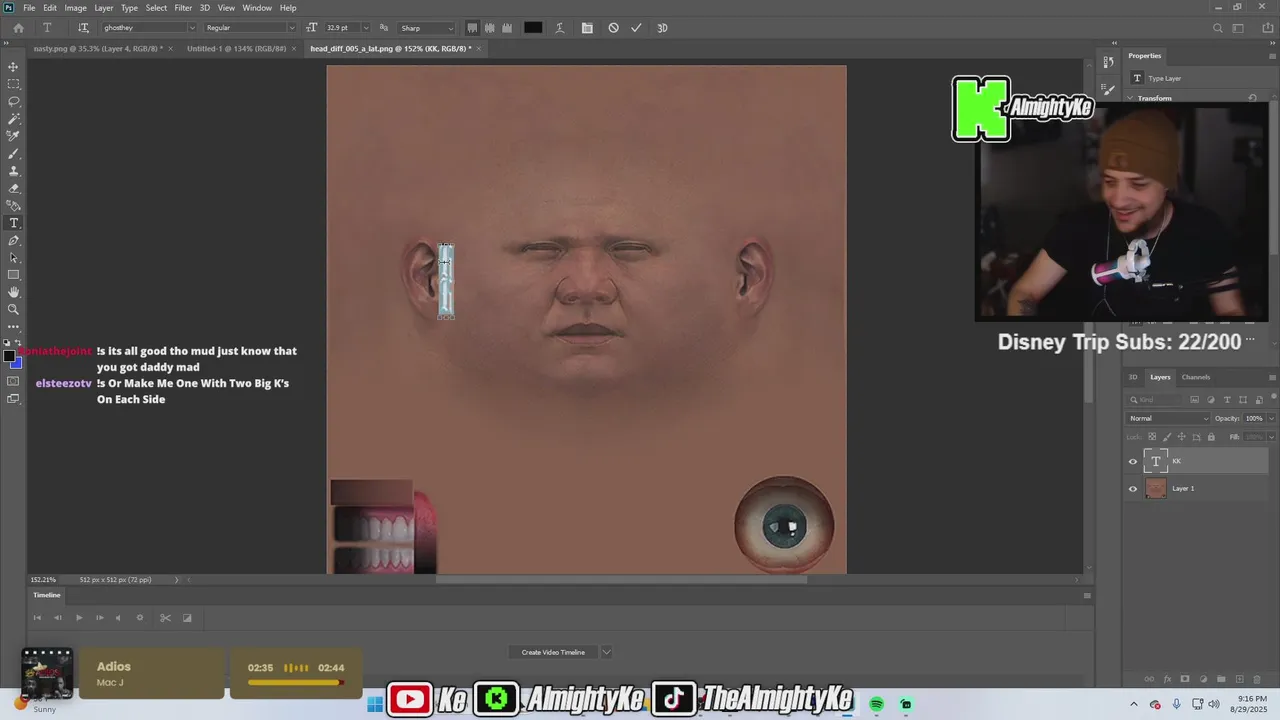This screenshot has width=1280, height=720.
Task: Link layers icon in Layers panel
Action: pos(1148,679)
